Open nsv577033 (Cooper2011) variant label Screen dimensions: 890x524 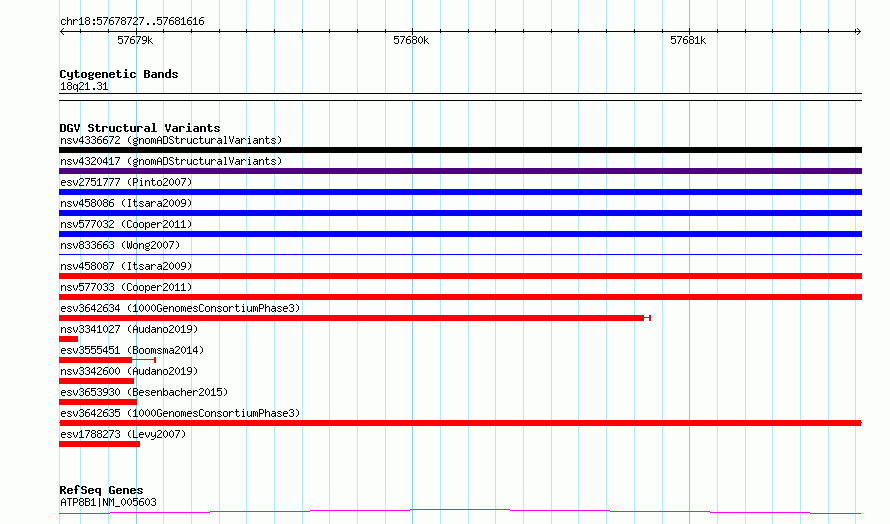pos(126,287)
